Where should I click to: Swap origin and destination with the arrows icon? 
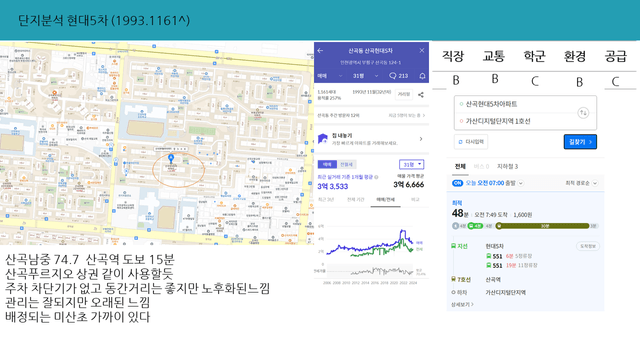(583, 113)
